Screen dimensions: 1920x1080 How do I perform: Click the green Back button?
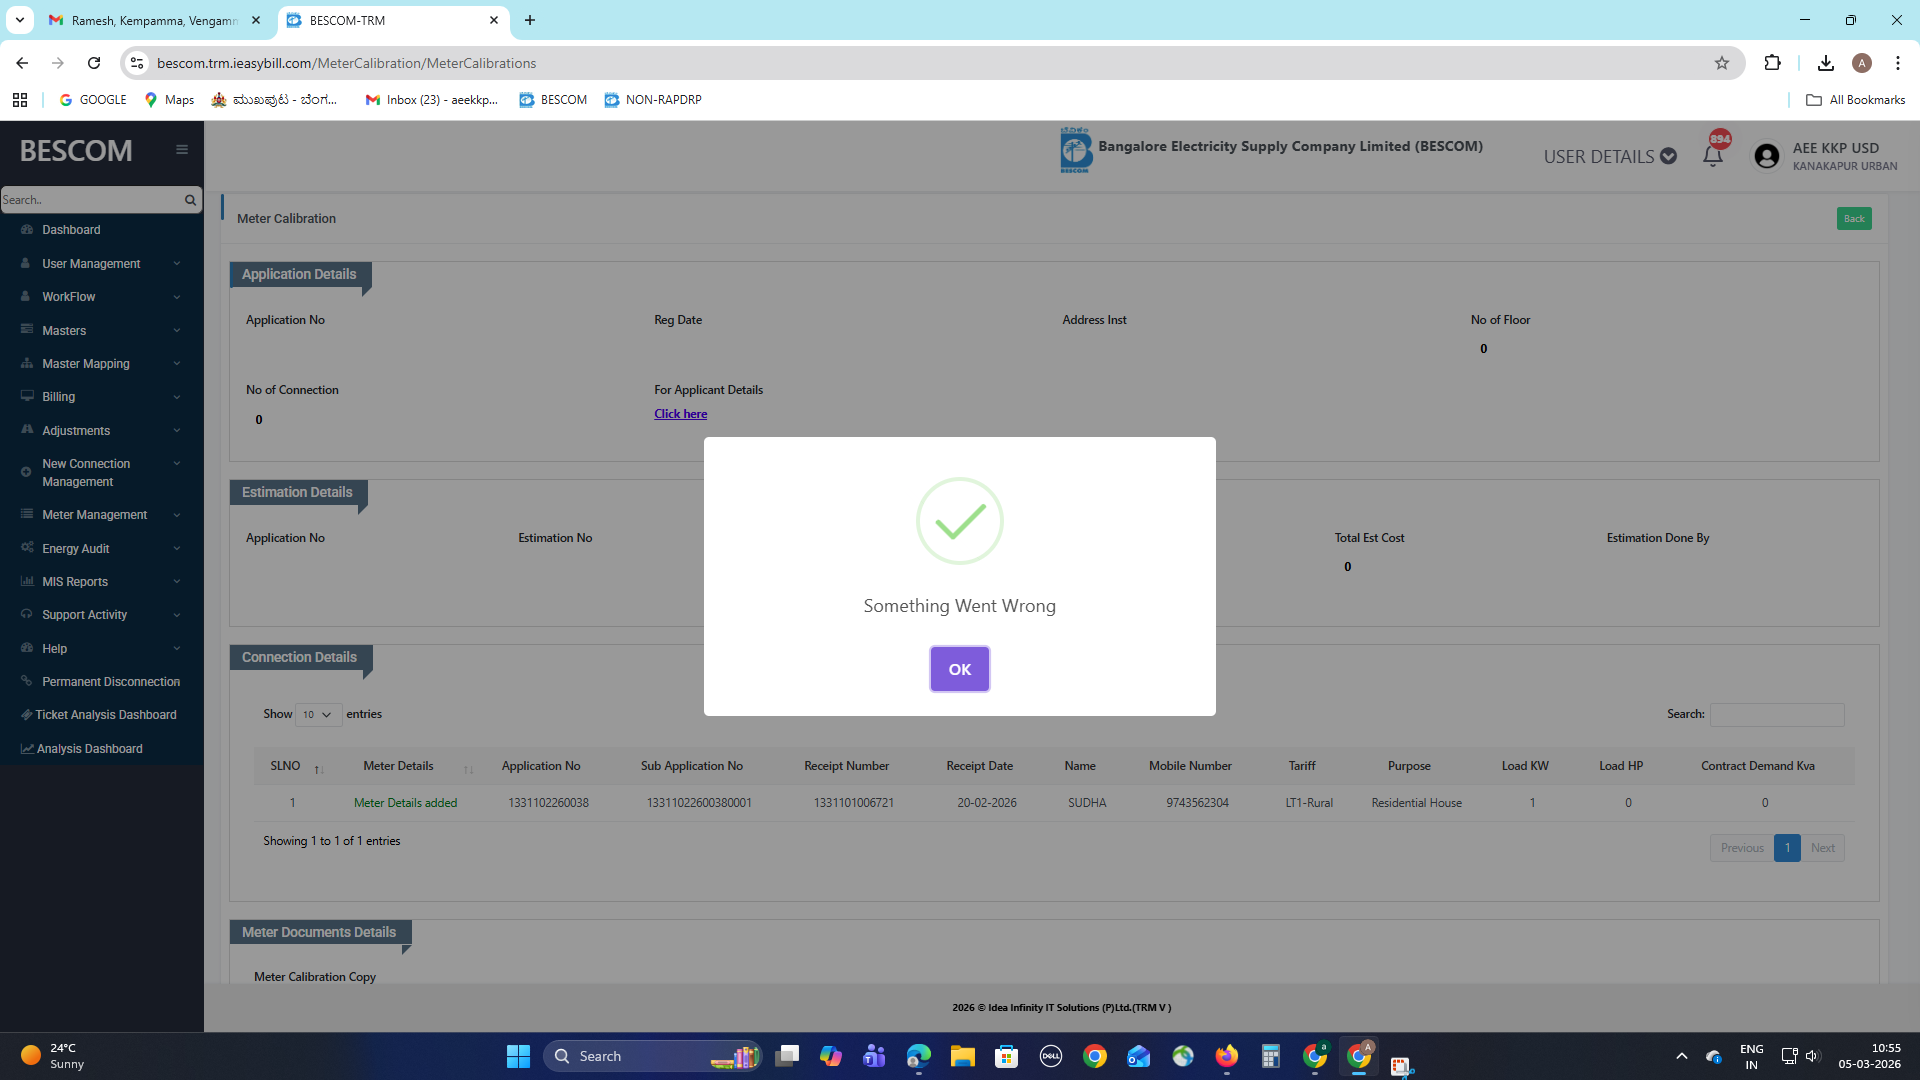(x=1853, y=219)
